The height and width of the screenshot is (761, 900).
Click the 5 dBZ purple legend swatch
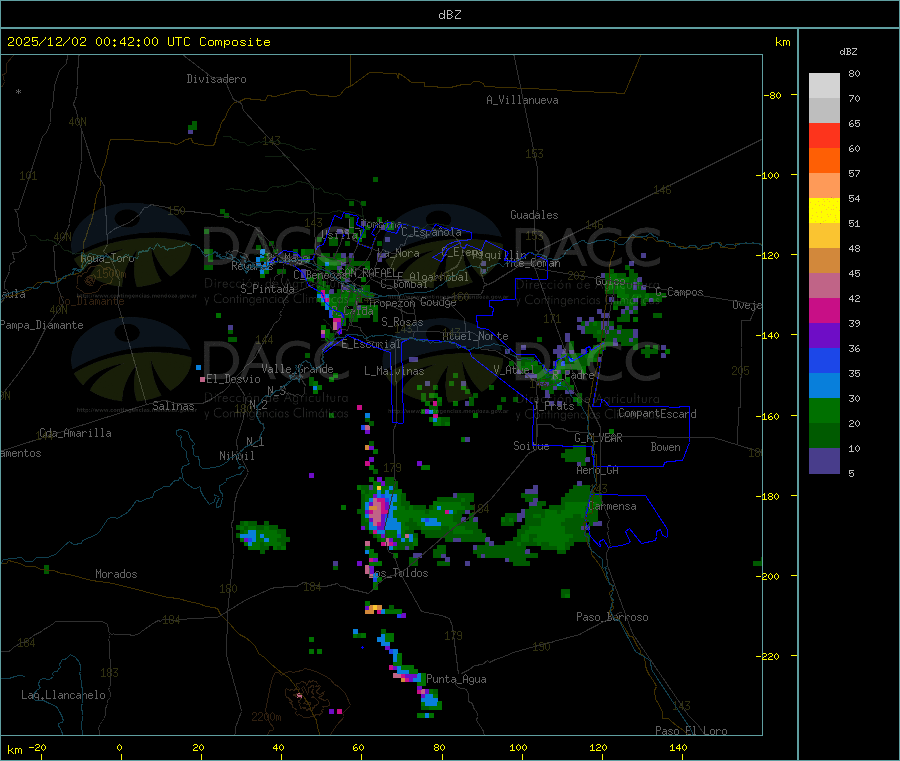click(824, 461)
